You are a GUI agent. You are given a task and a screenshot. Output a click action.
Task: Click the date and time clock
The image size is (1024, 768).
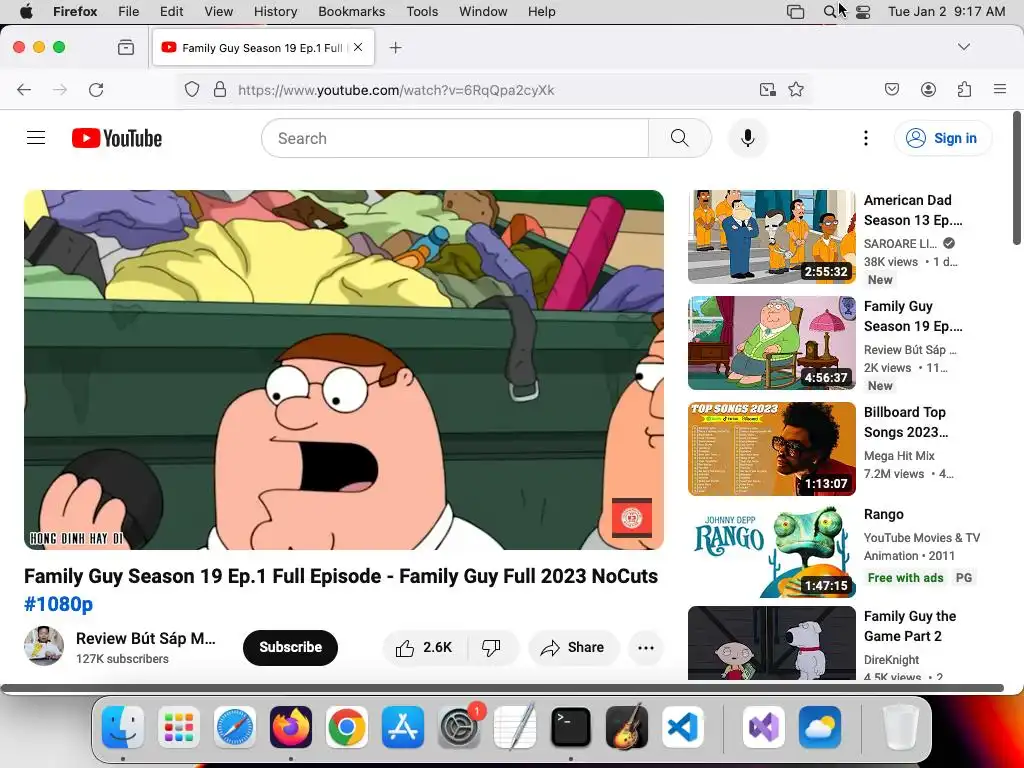[x=946, y=12]
